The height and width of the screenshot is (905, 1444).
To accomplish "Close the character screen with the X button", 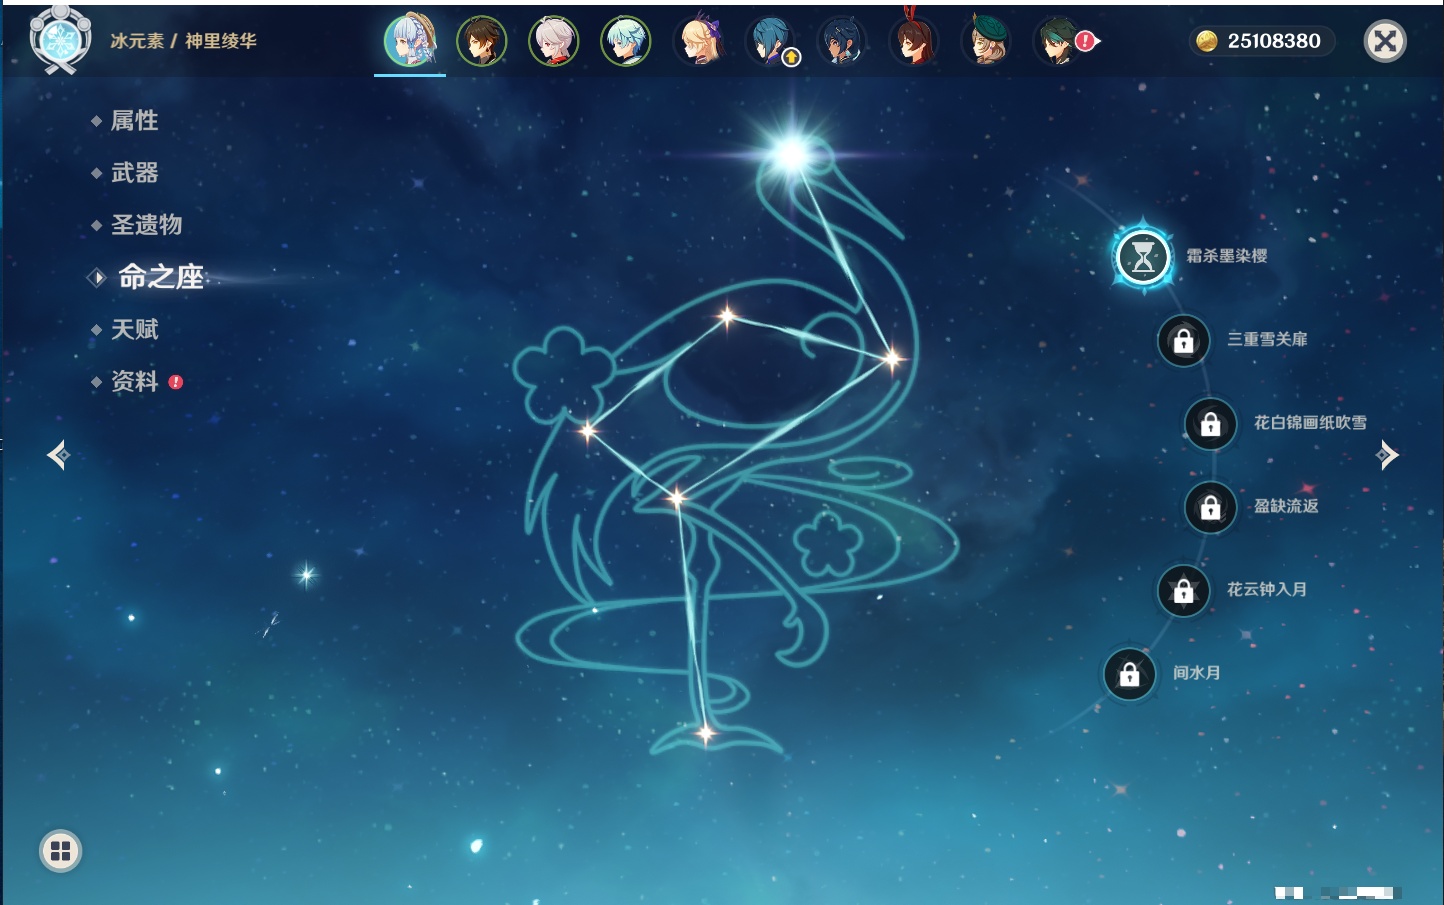I will coord(1385,41).
